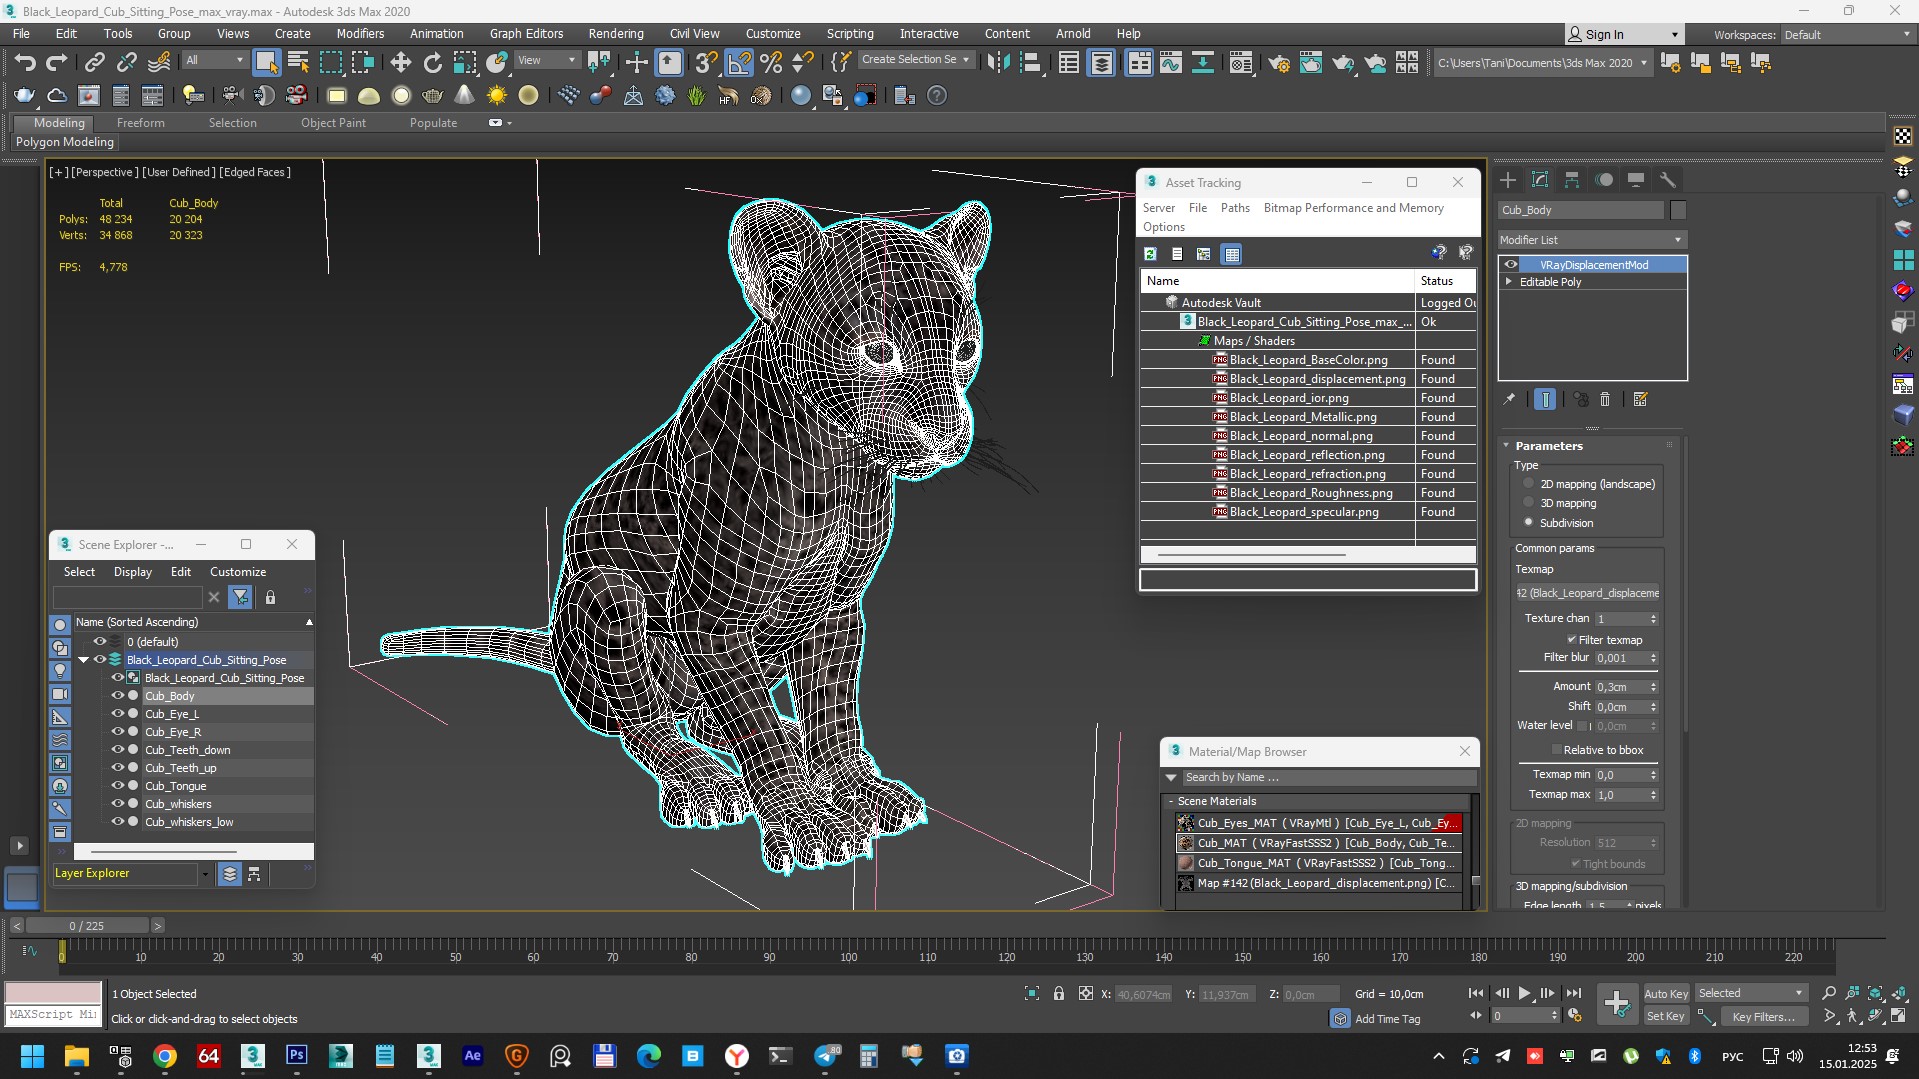Toggle the Filter texmap checkbox

coord(1572,640)
